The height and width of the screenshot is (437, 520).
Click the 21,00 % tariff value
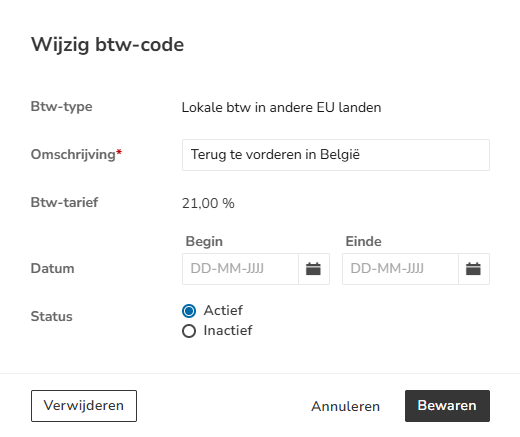pyautogui.click(x=208, y=203)
